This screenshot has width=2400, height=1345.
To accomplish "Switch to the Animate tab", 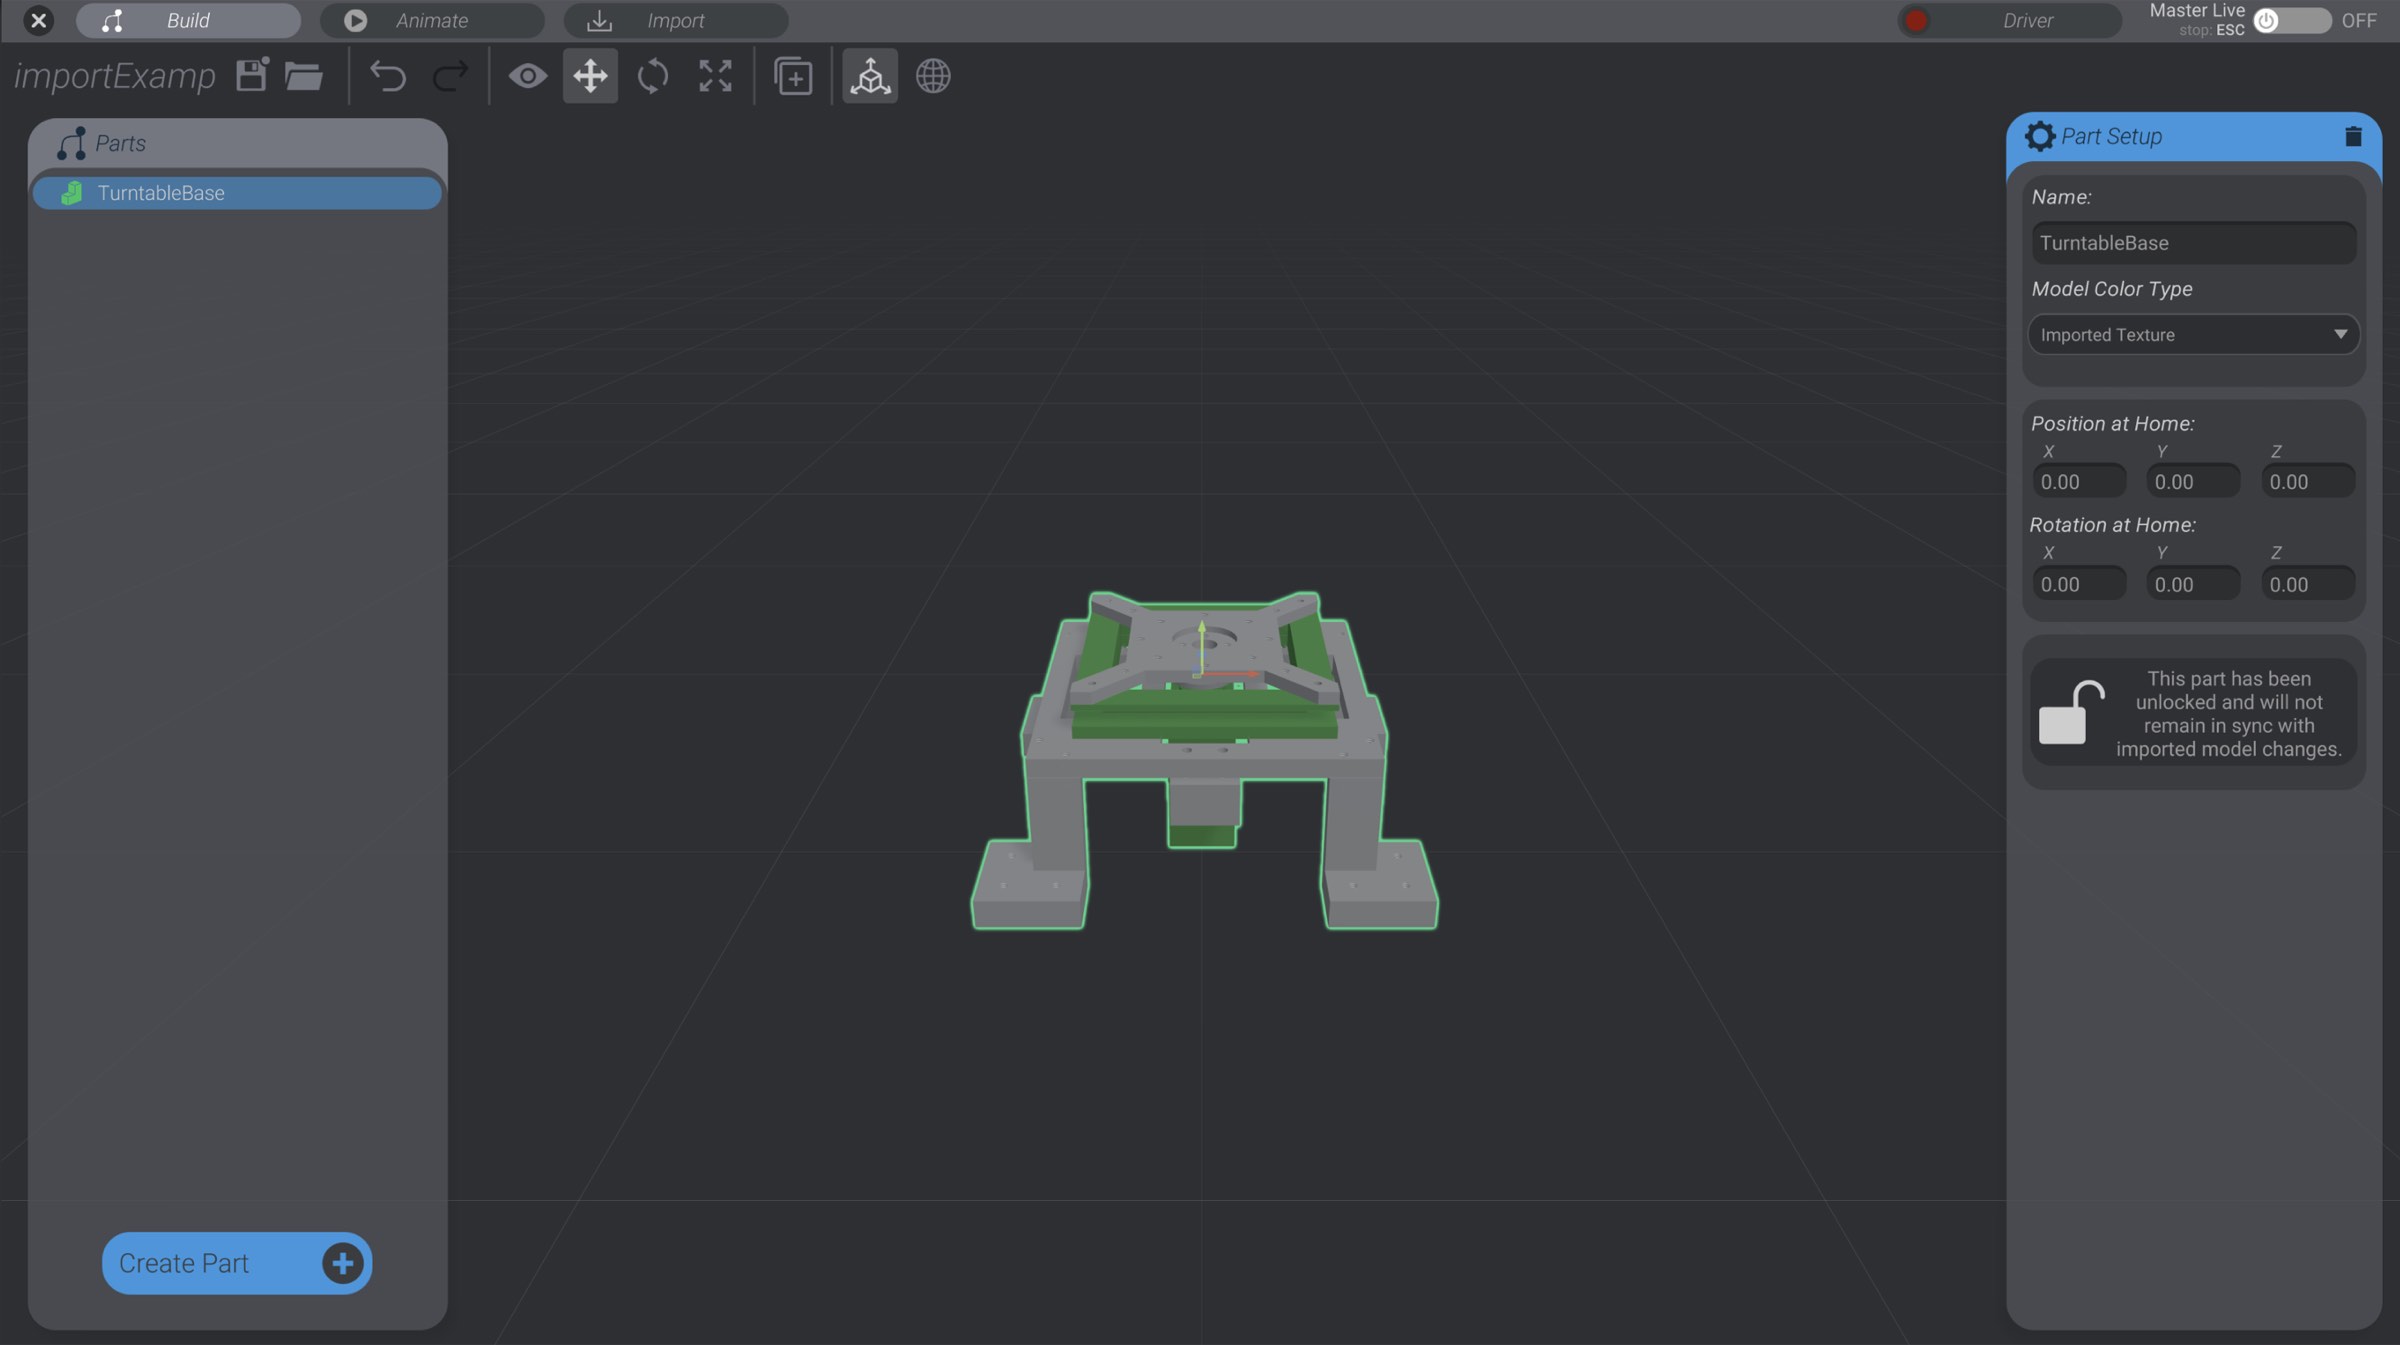I will tap(431, 20).
